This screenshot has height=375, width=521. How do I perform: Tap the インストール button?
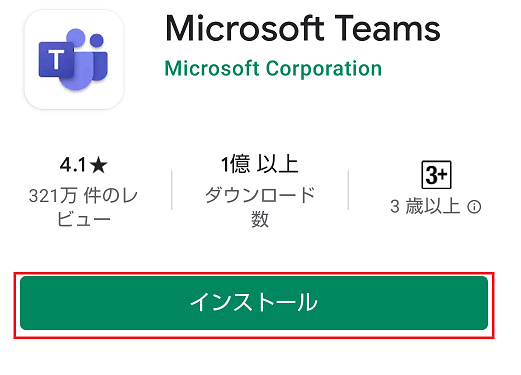coord(254,303)
